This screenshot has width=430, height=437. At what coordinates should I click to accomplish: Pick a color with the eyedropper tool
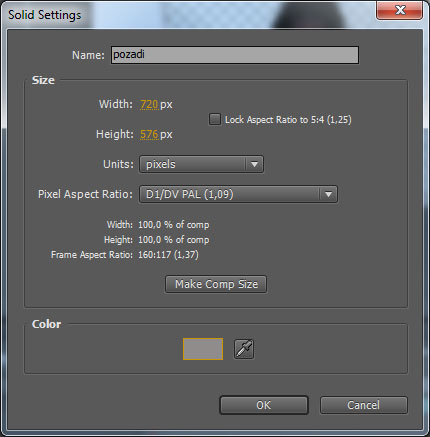point(244,349)
